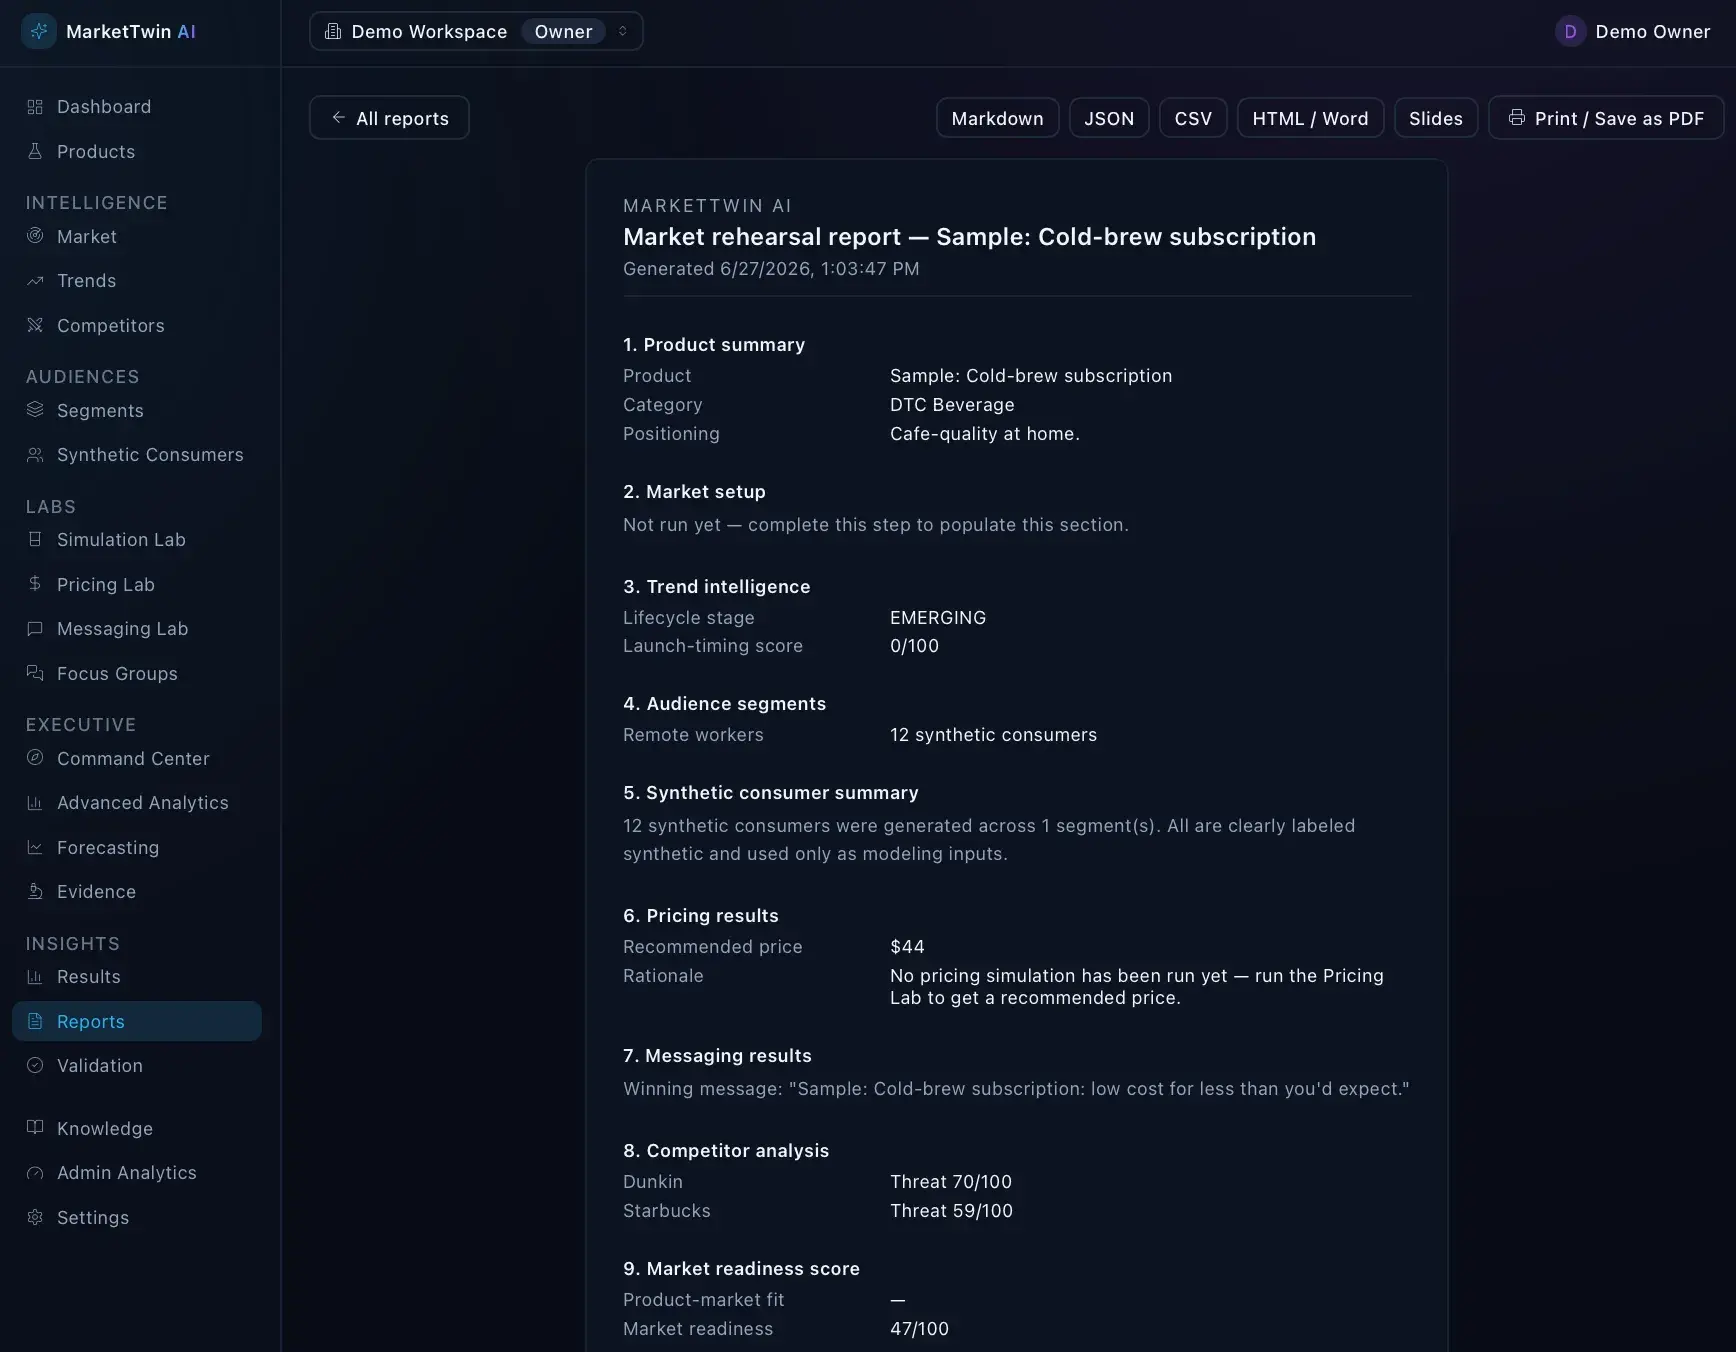Viewport: 1736px width, 1352px height.
Task: Click the "Remote workers" segment label
Action: coord(693,735)
